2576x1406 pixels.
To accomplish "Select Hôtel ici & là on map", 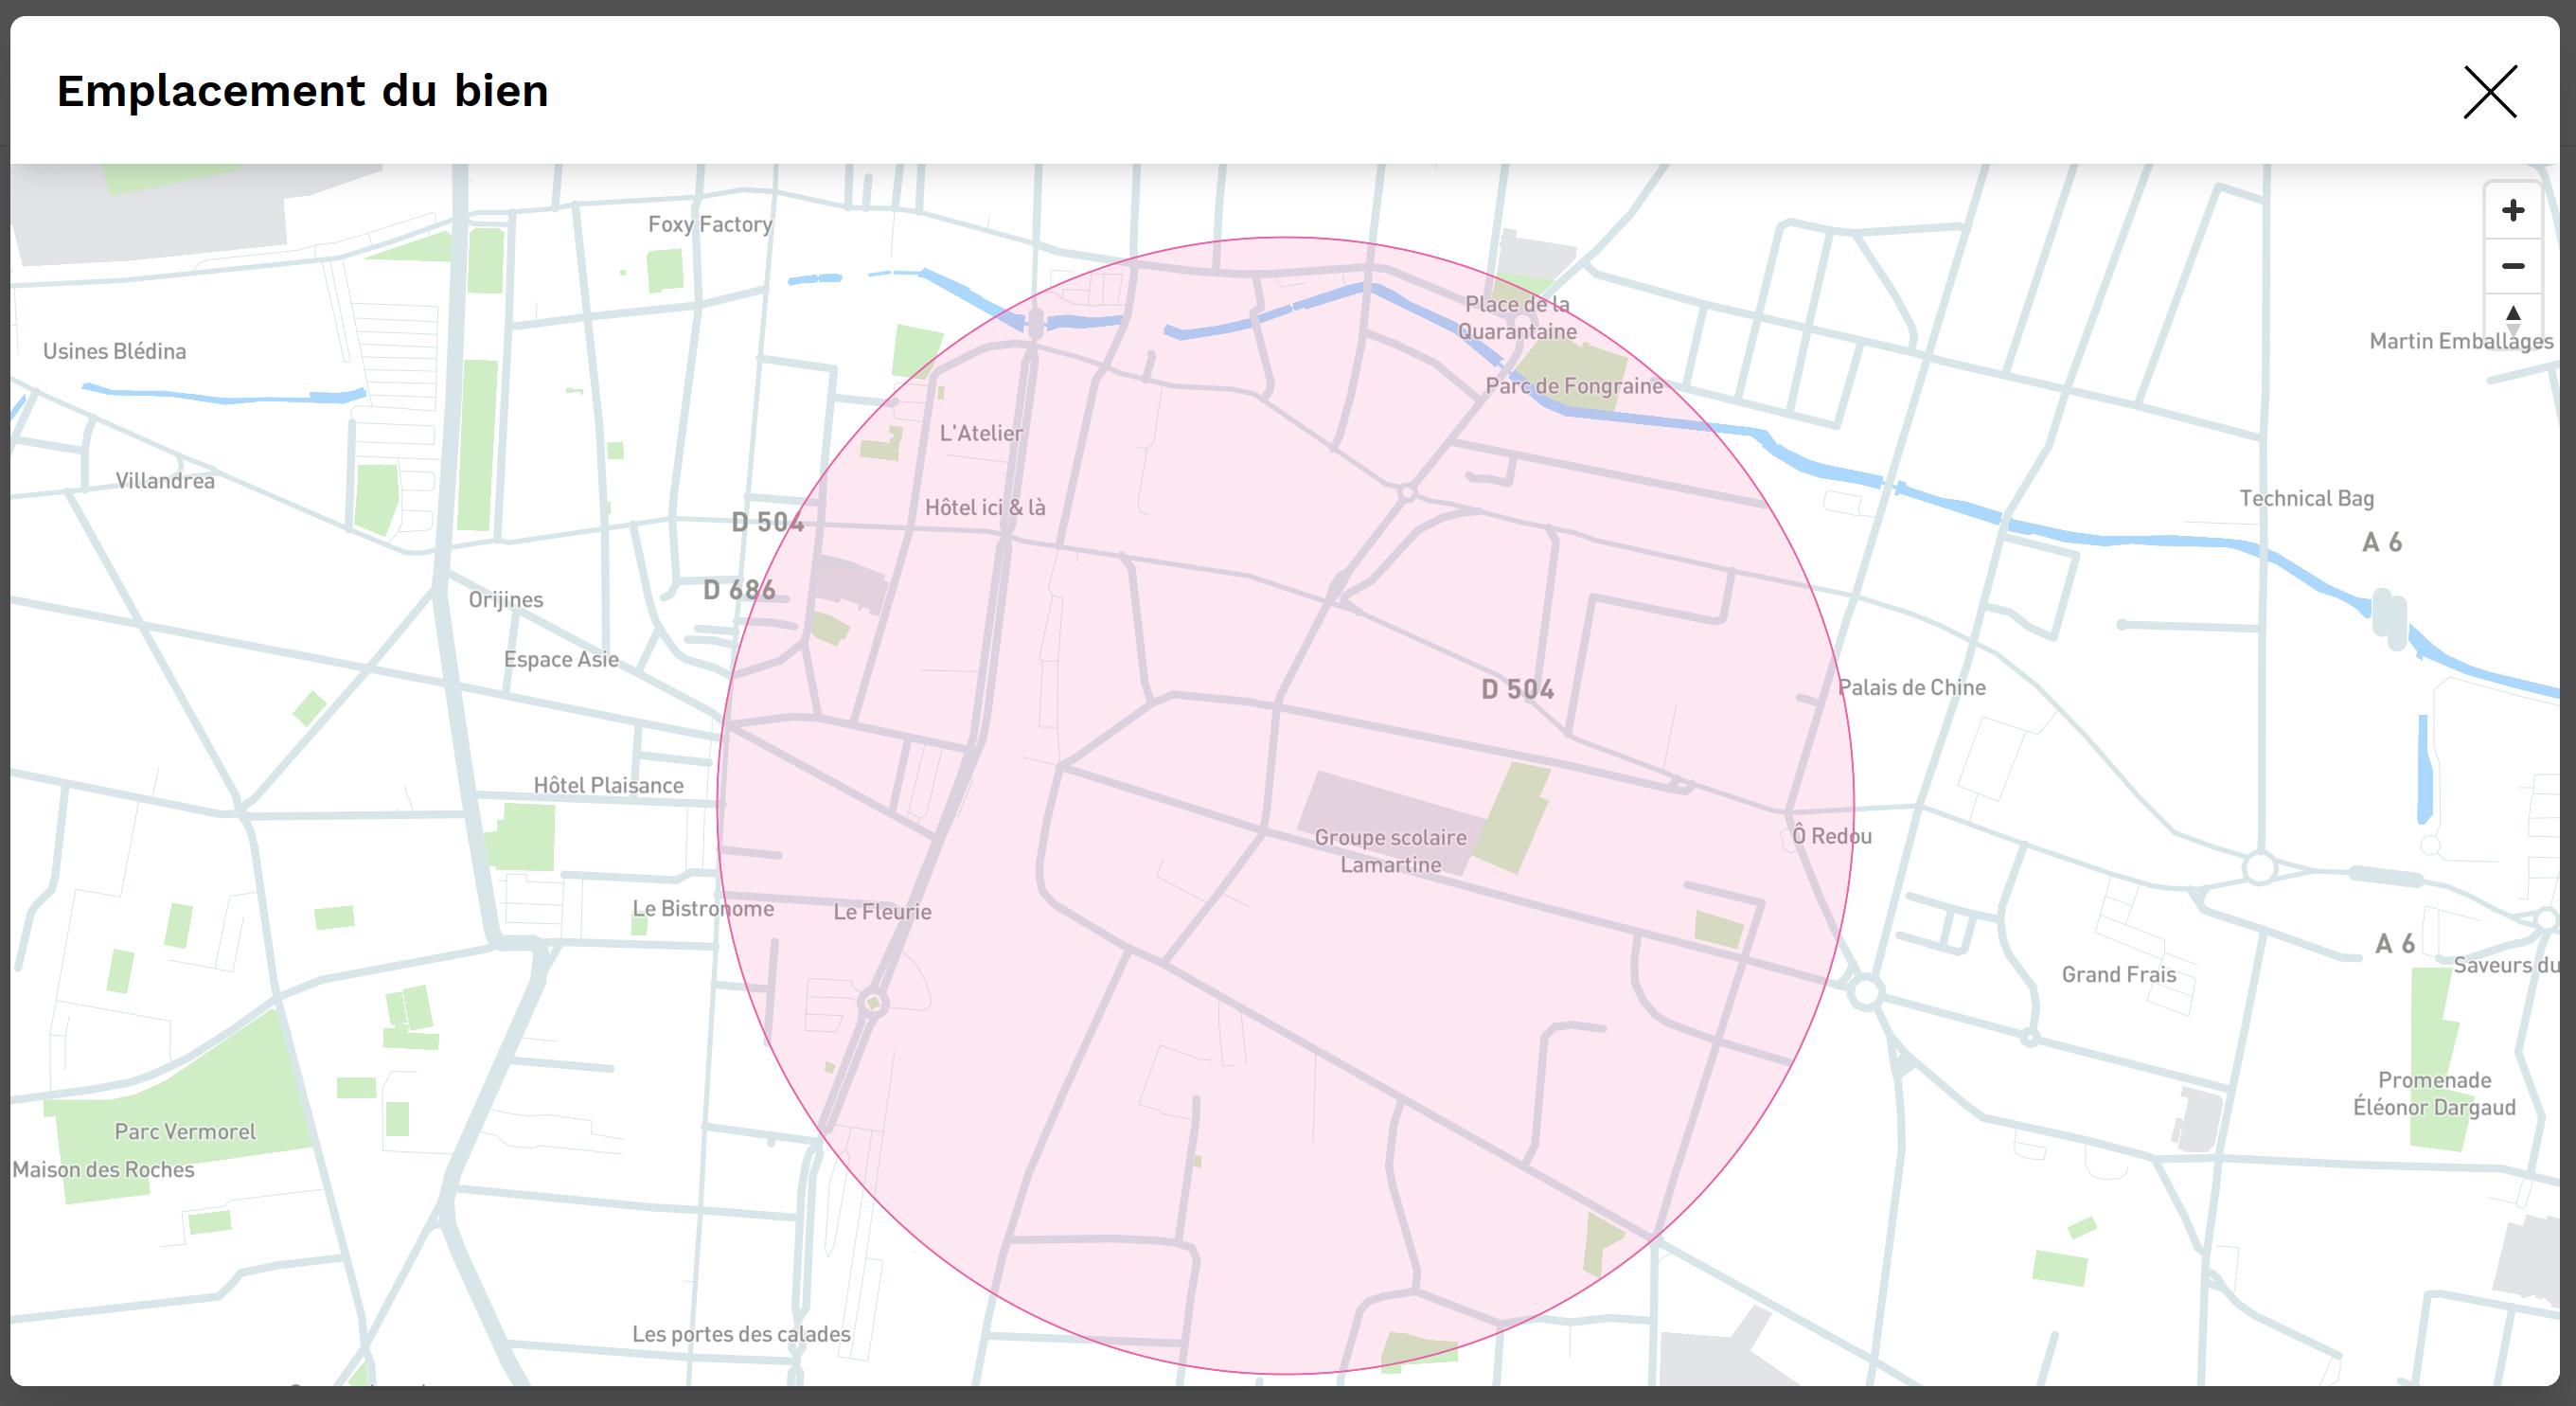I will (985, 508).
